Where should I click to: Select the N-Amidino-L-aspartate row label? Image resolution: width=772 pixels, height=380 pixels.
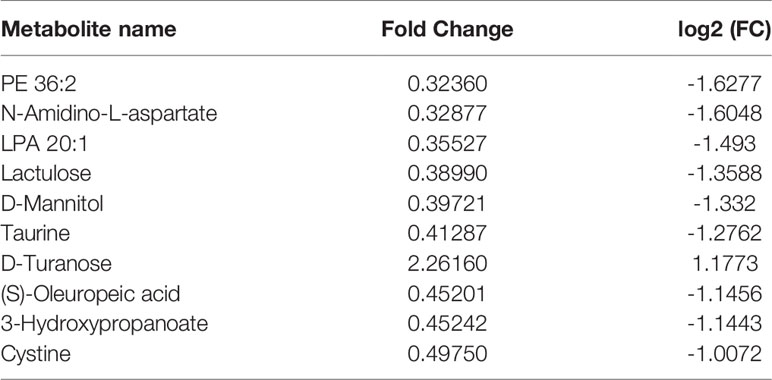tap(109, 114)
